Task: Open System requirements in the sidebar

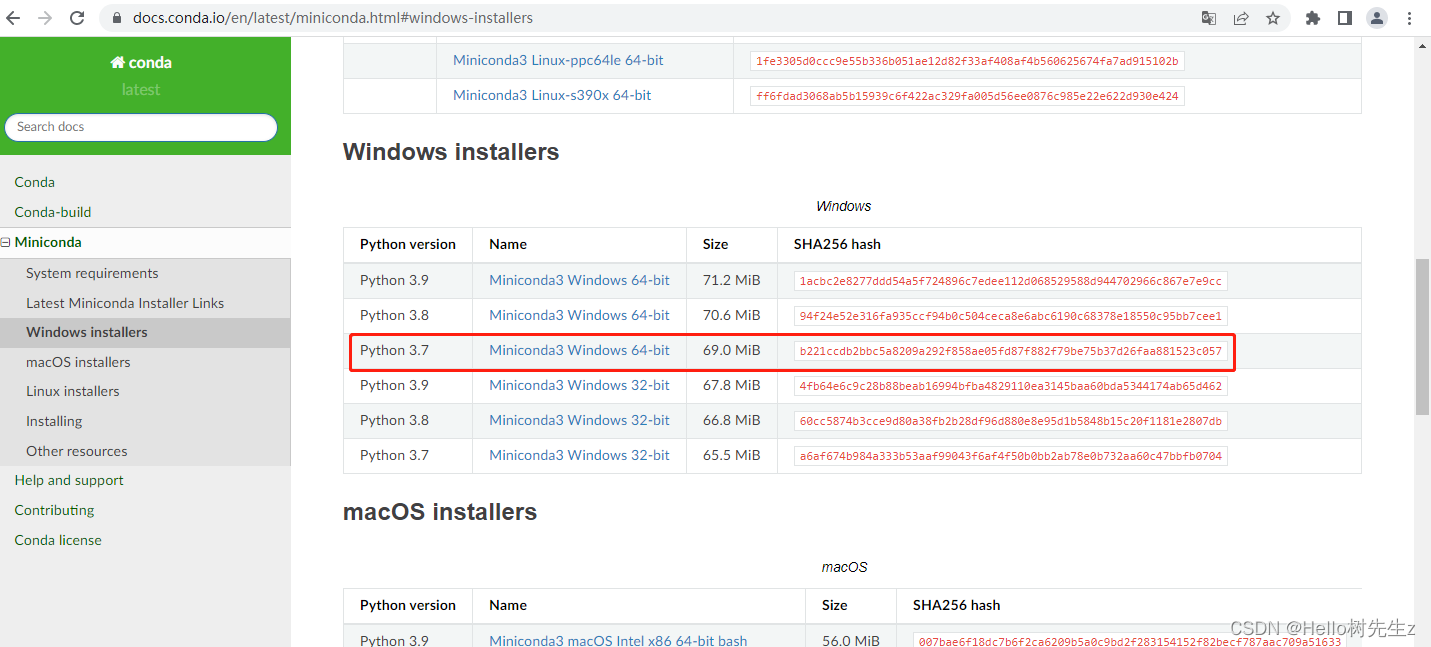Action: coord(92,273)
